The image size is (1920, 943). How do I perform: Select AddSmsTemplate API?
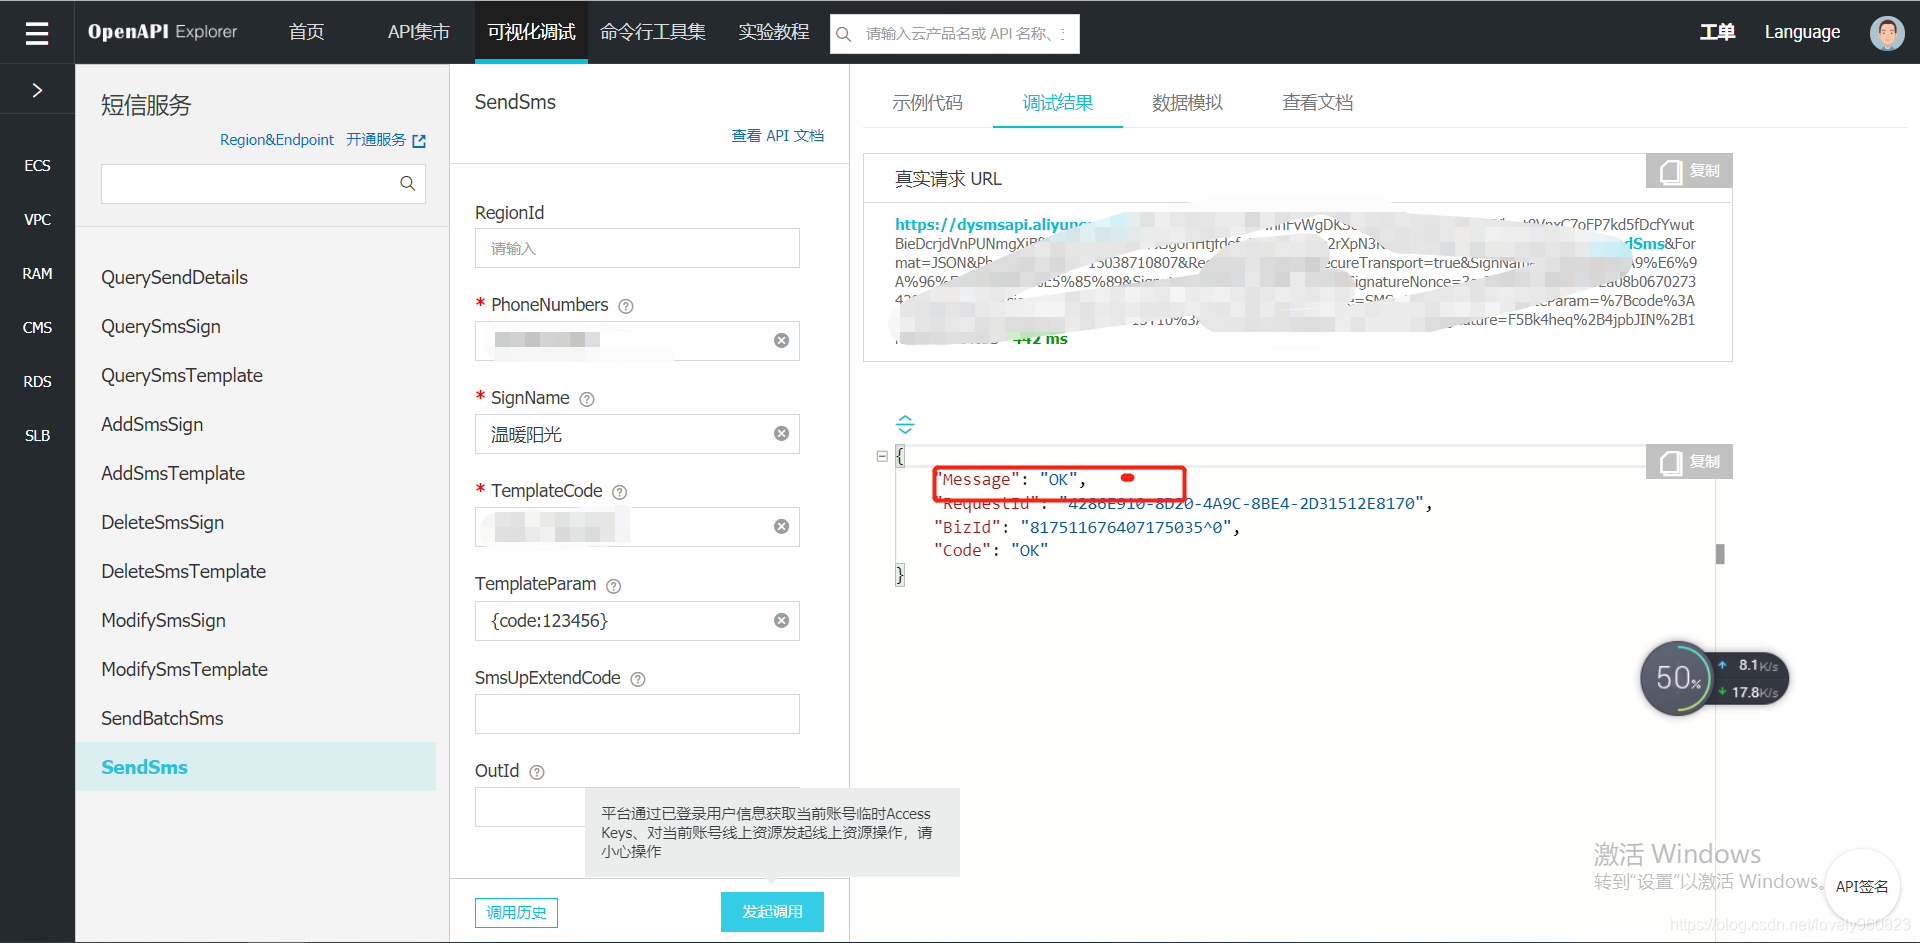(173, 473)
